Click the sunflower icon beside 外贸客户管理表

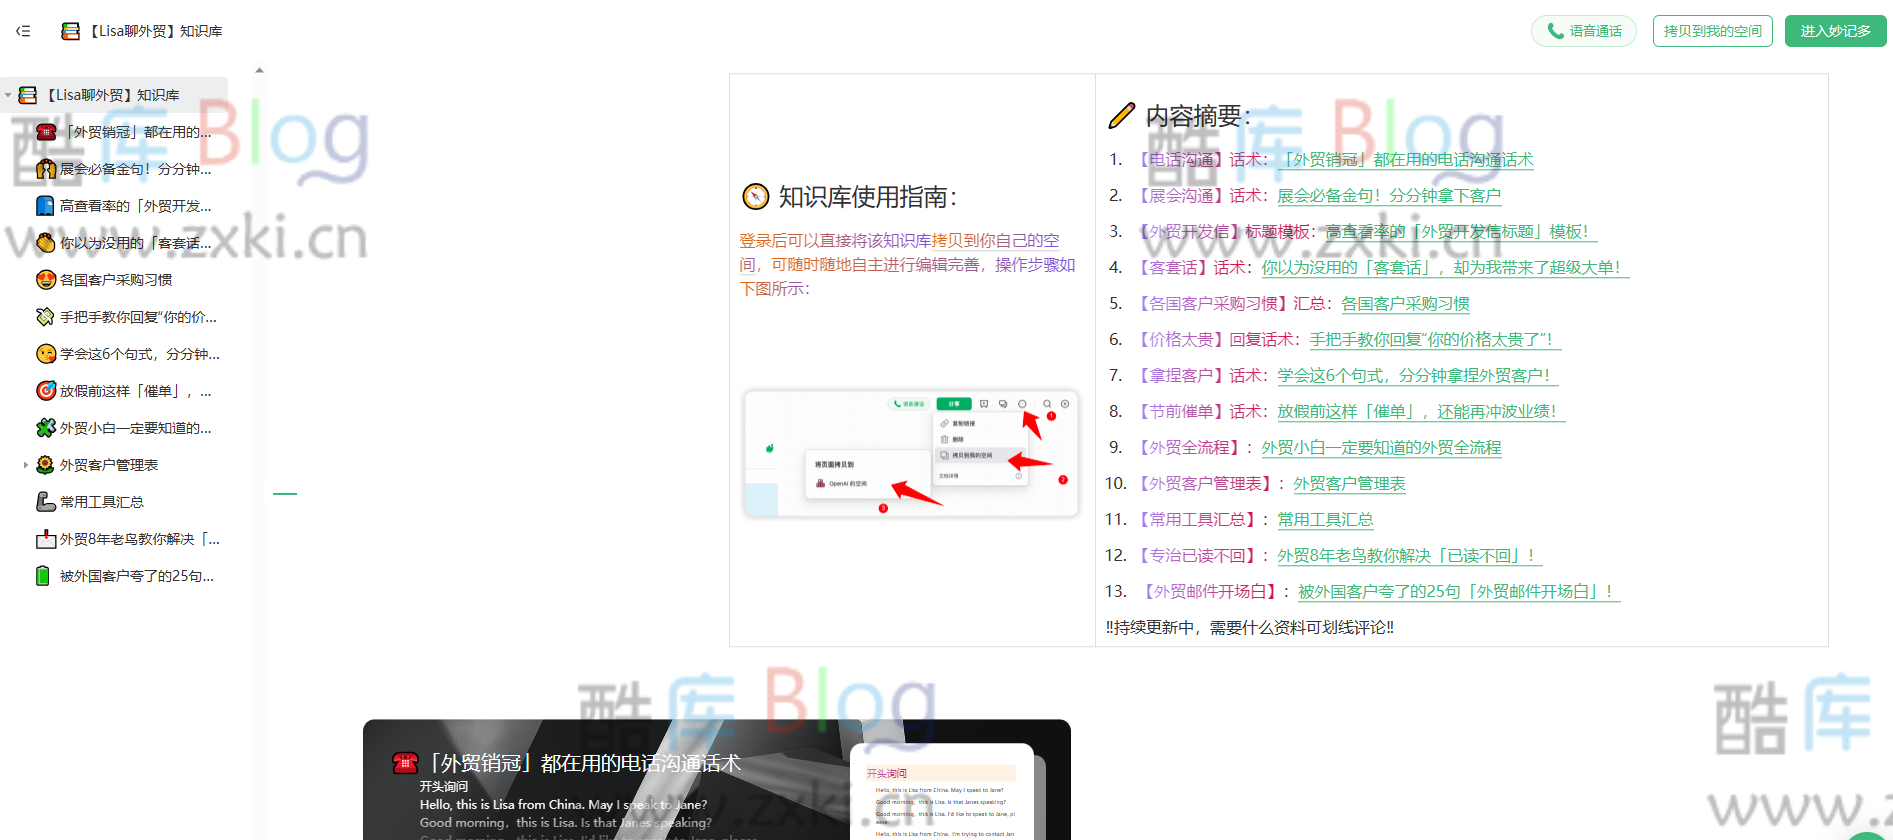point(45,465)
